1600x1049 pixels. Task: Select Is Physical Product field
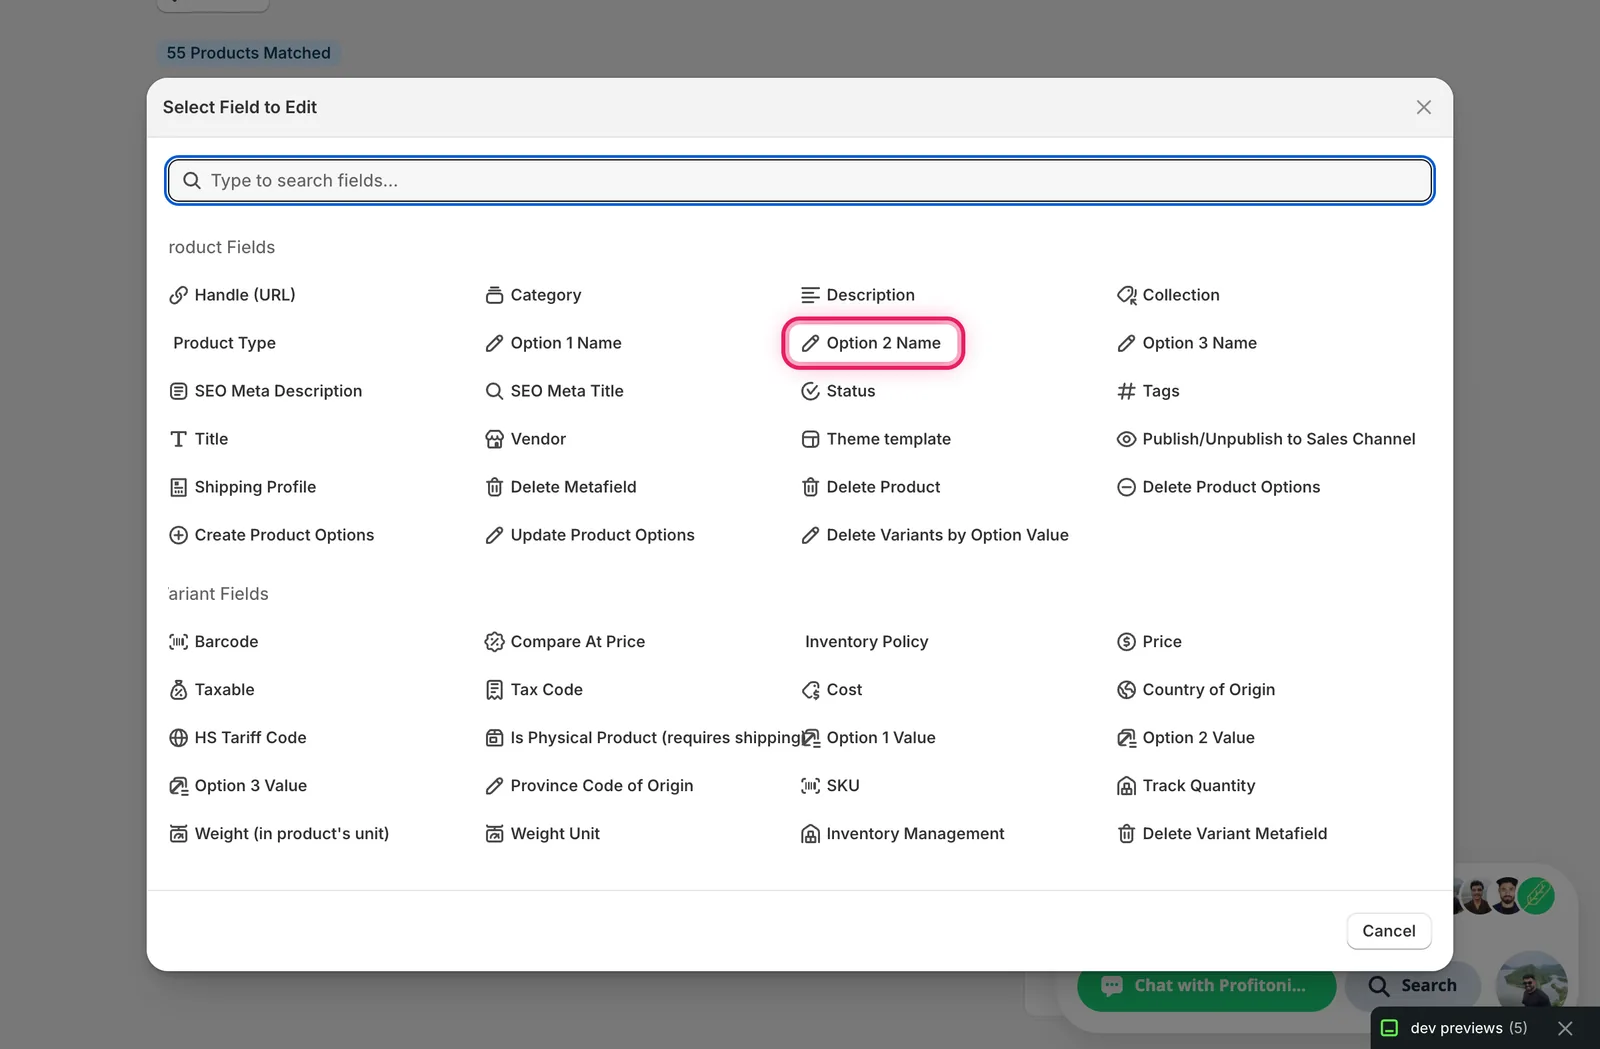click(x=642, y=738)
